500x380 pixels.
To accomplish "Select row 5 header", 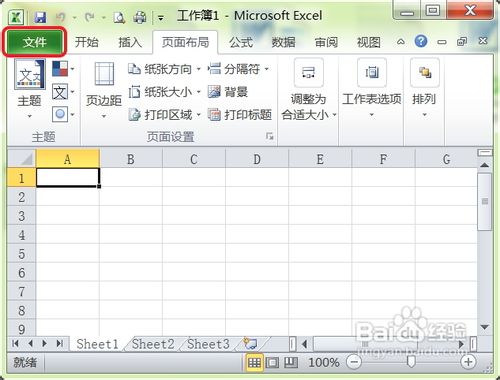I will [x=22, y=254].
